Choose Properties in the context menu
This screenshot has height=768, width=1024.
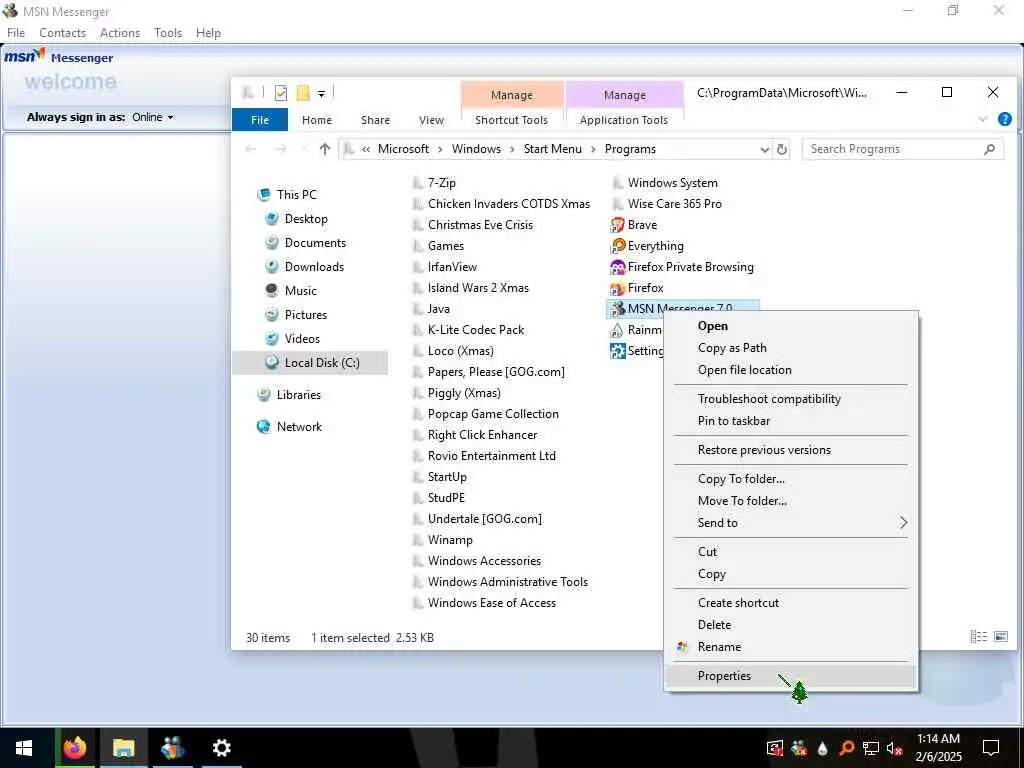(x=790, y=676)
